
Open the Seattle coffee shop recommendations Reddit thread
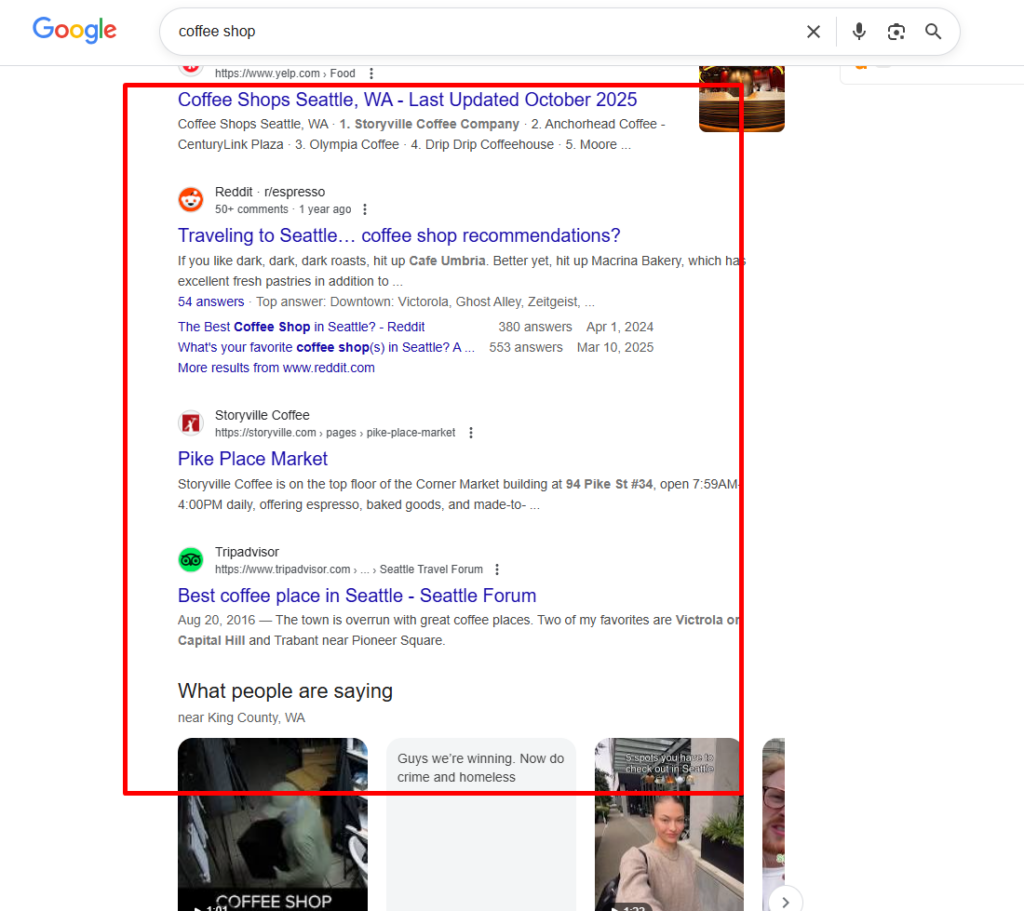click(399, 236)
